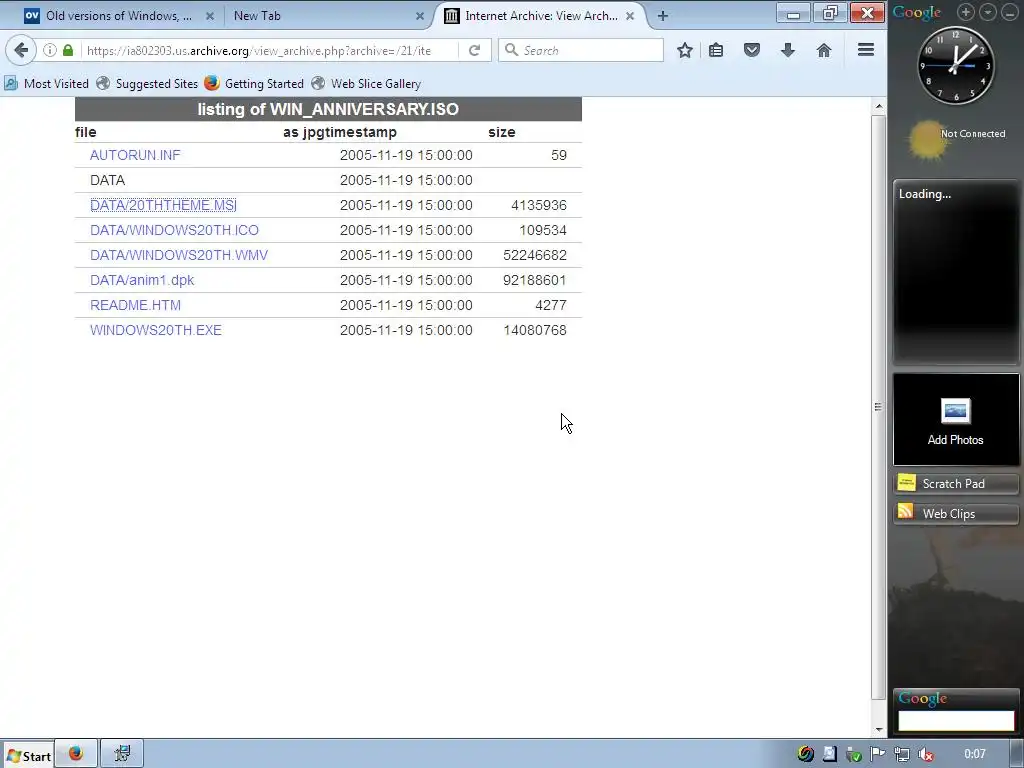Click the network tray icon
Screen dimensions: 1024x768
pyautogui.click(x=902, y=755)
